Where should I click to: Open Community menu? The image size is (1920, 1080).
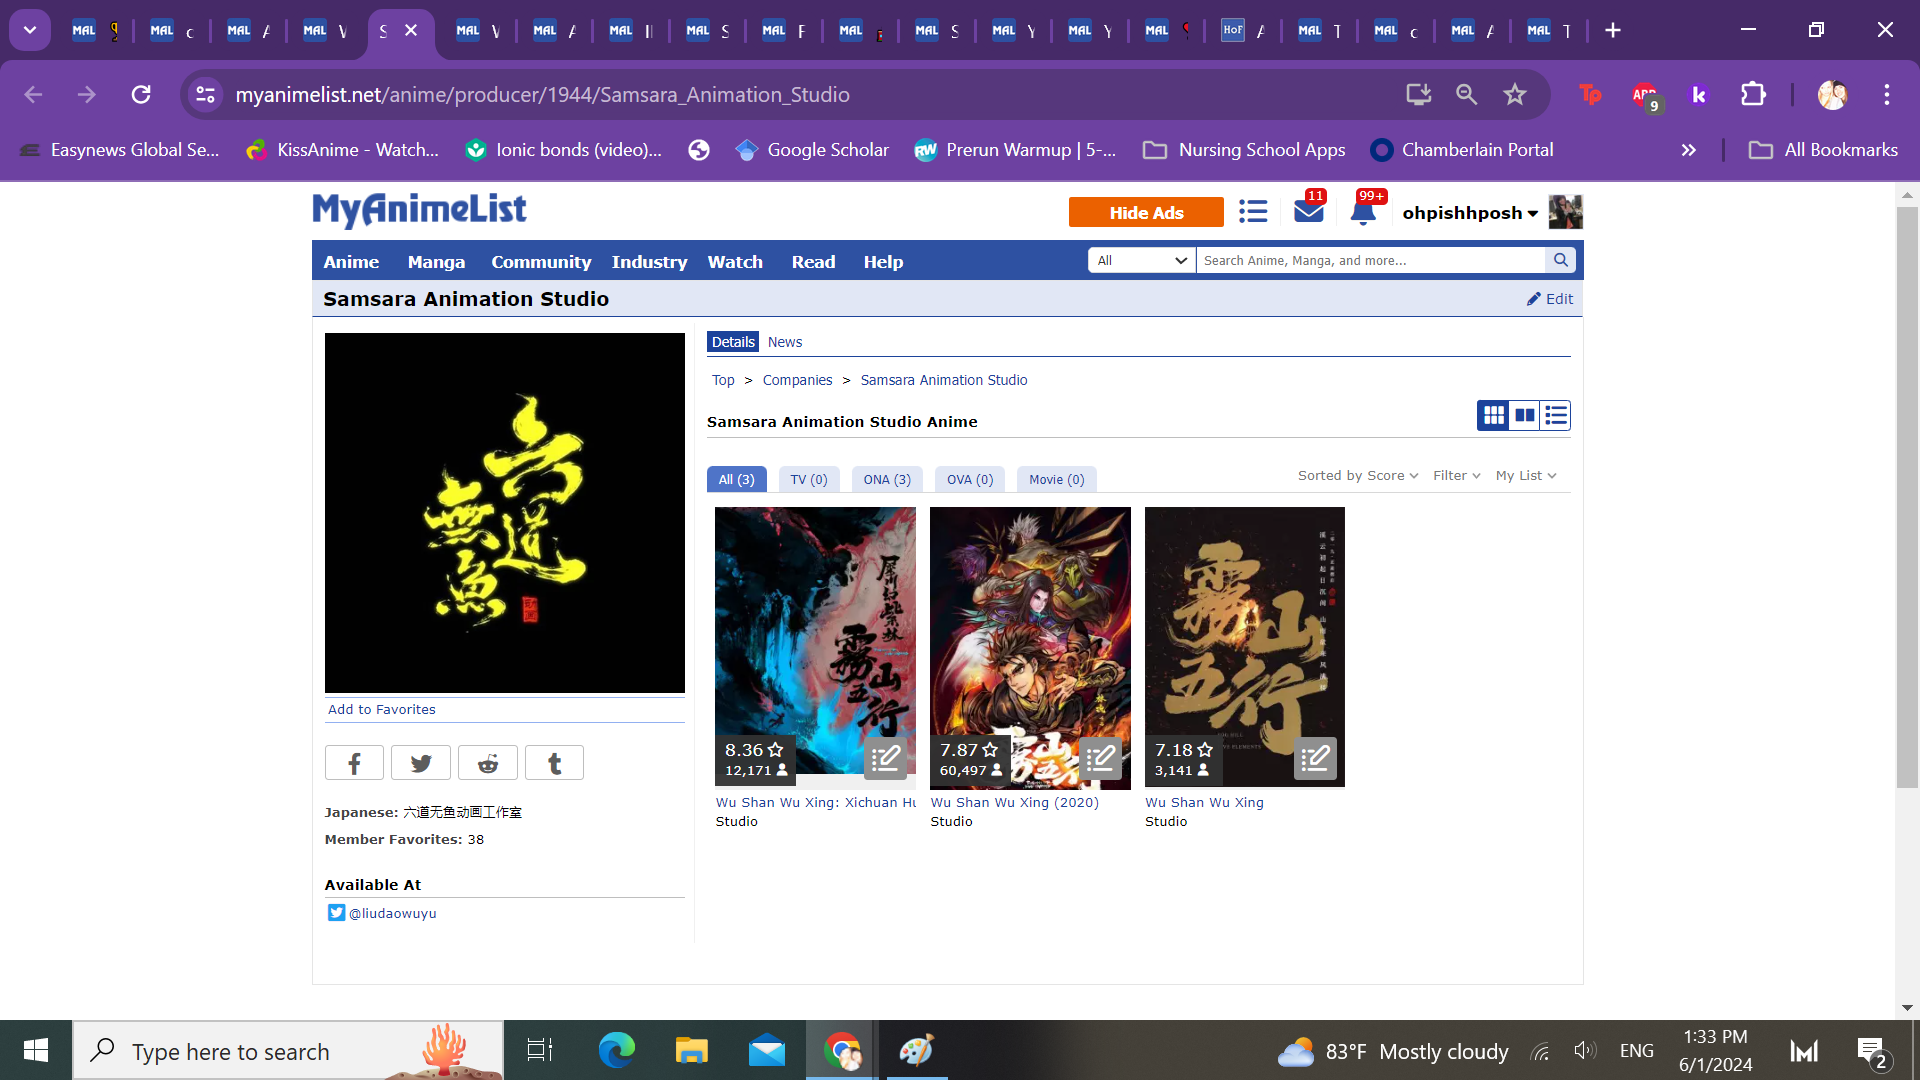click(x=541, y=261)
